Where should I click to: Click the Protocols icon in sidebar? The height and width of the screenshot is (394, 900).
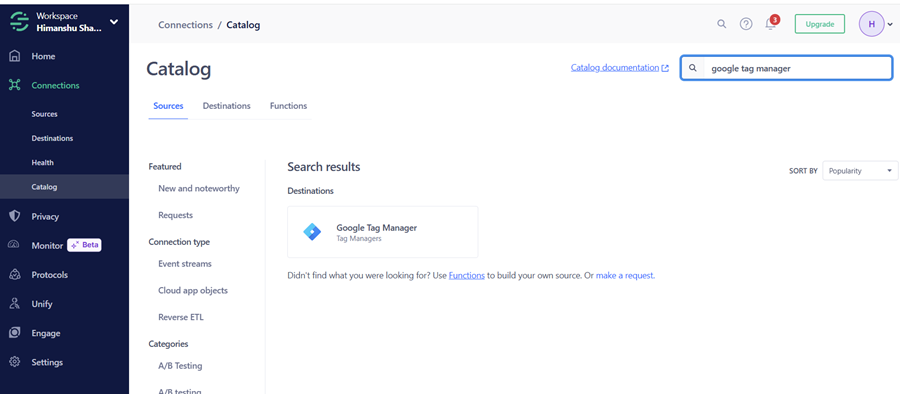point(15,275)
